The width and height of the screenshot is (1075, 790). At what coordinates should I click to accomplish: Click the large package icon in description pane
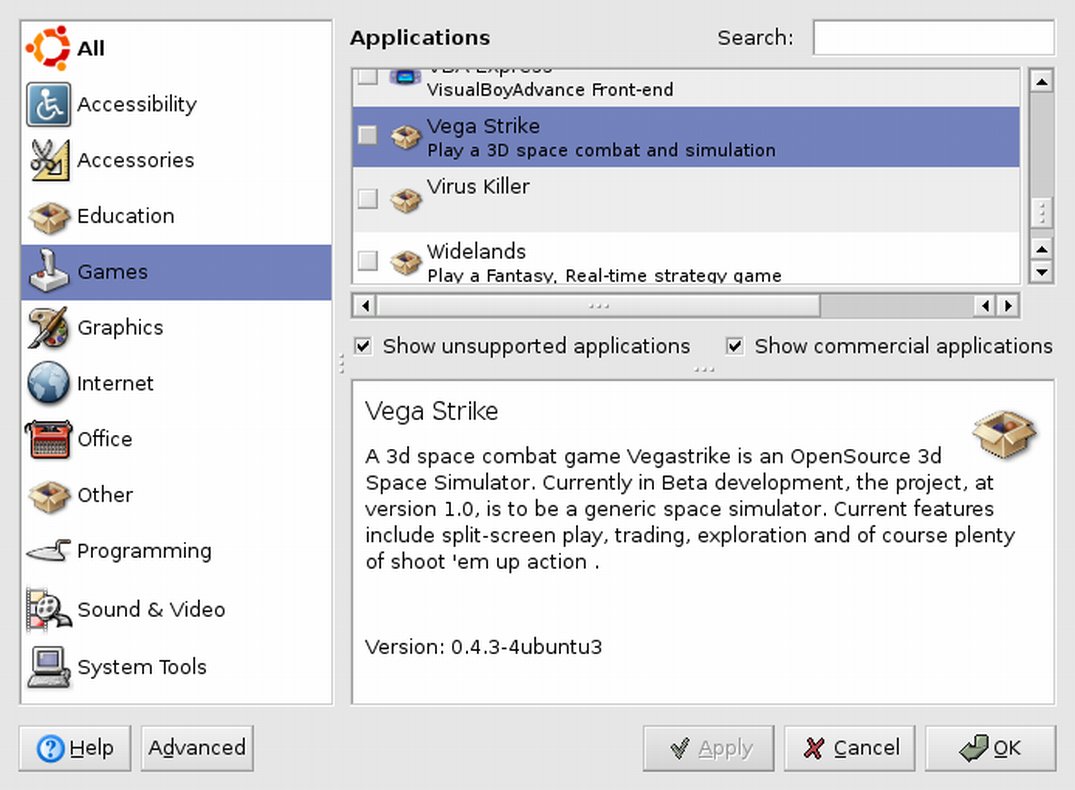pos(1004,434)
